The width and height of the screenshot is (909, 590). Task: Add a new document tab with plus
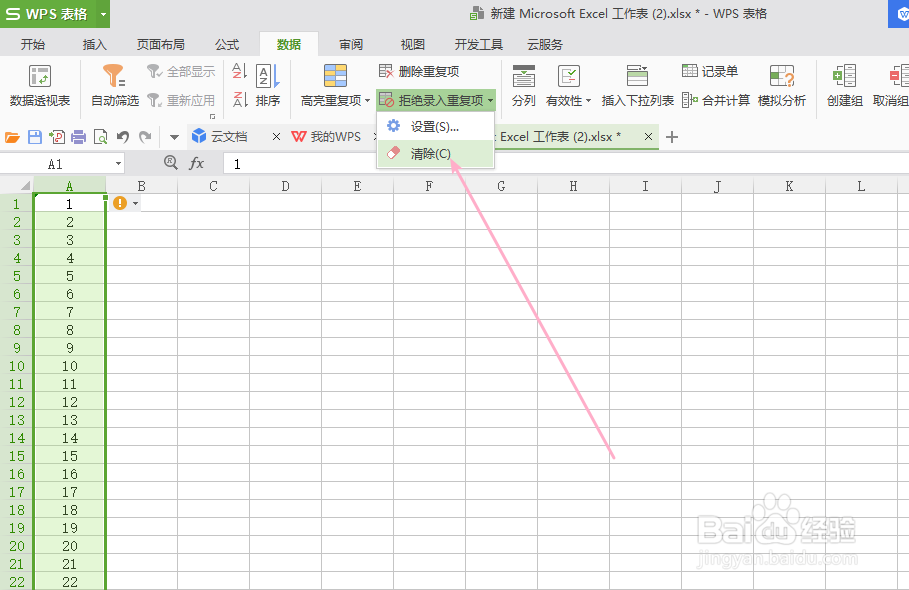coord(672,137)
